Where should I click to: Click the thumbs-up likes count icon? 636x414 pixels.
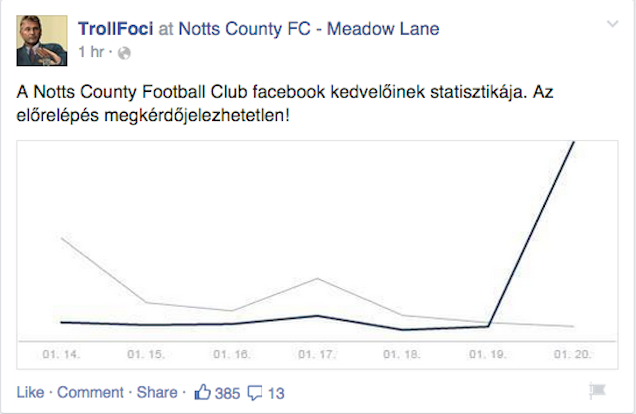click(202, 392)
